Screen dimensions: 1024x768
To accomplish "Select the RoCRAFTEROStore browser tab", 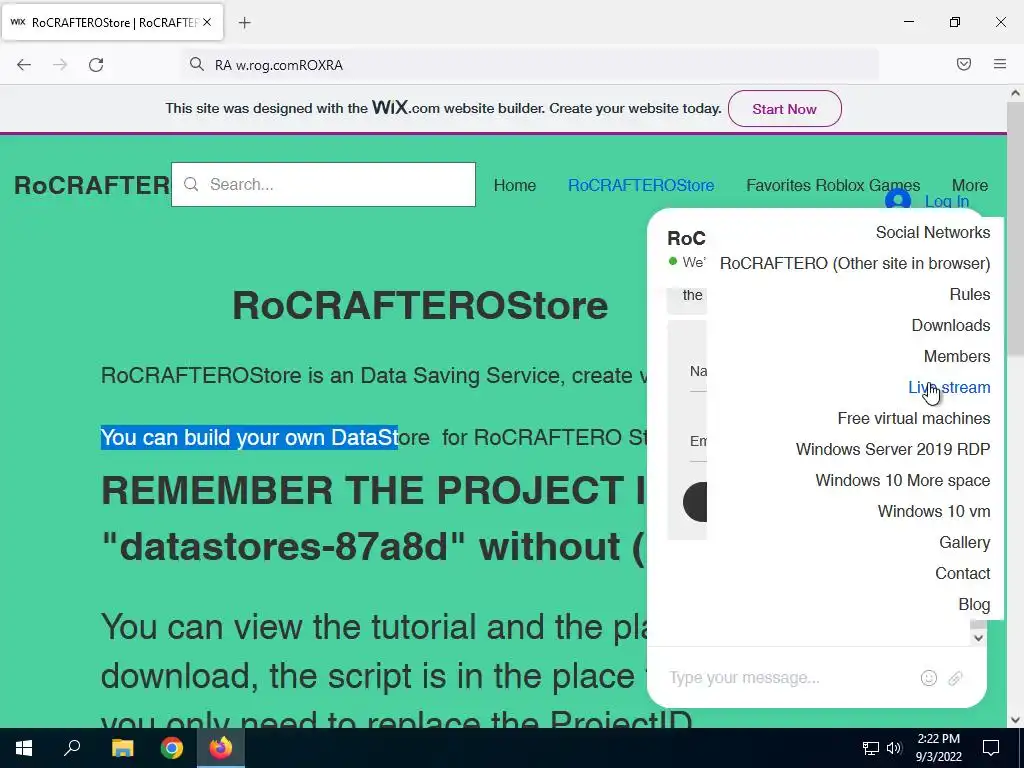I will 112,22.
